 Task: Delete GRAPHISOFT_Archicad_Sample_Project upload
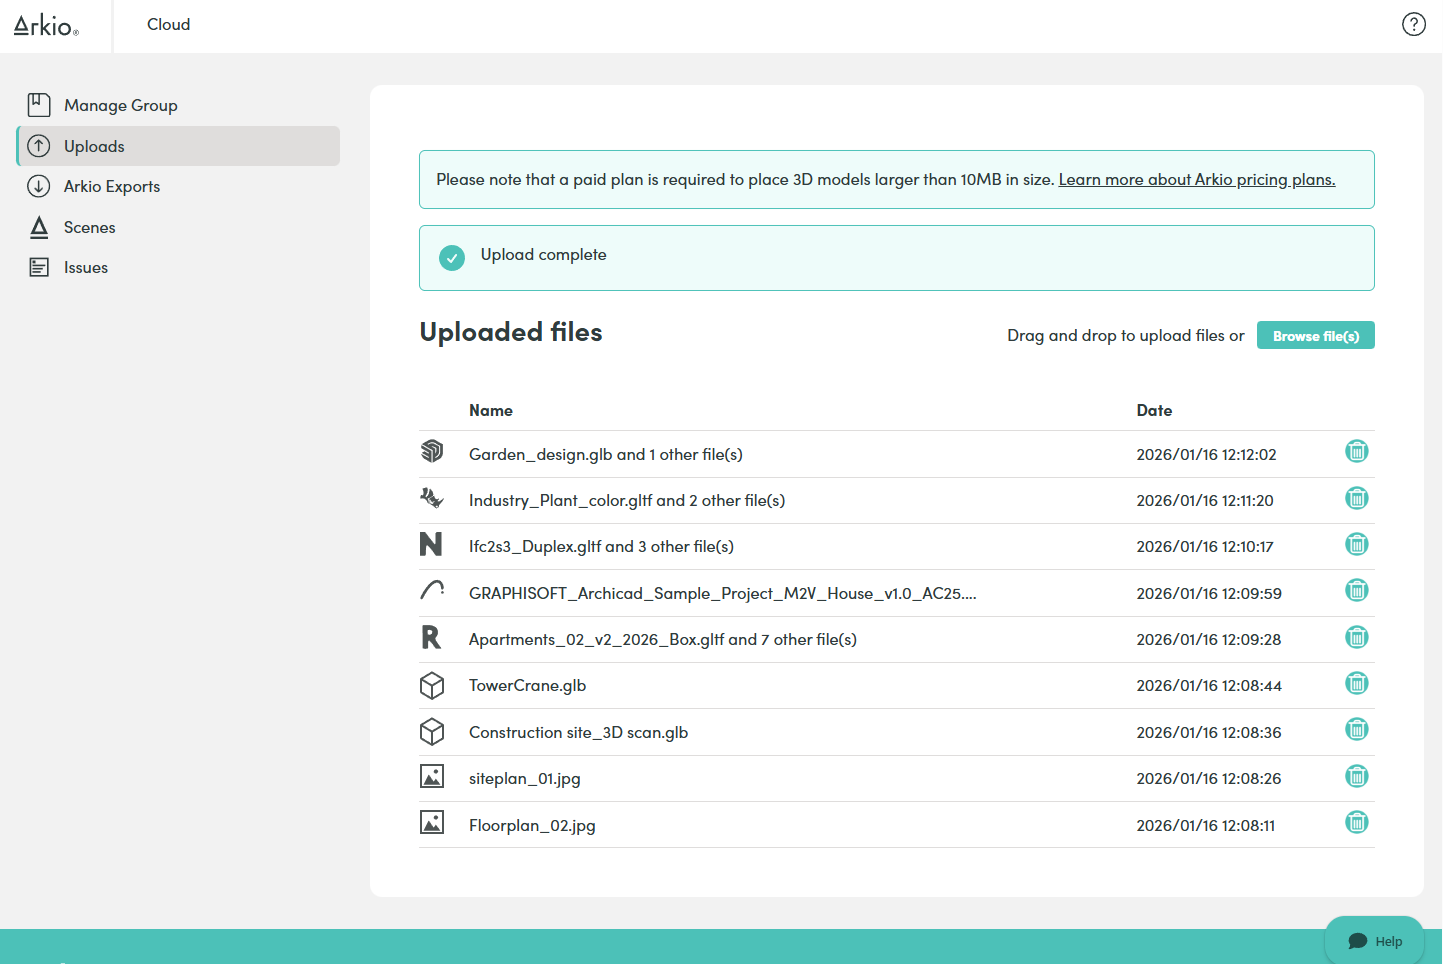(x=1357, y=590)
